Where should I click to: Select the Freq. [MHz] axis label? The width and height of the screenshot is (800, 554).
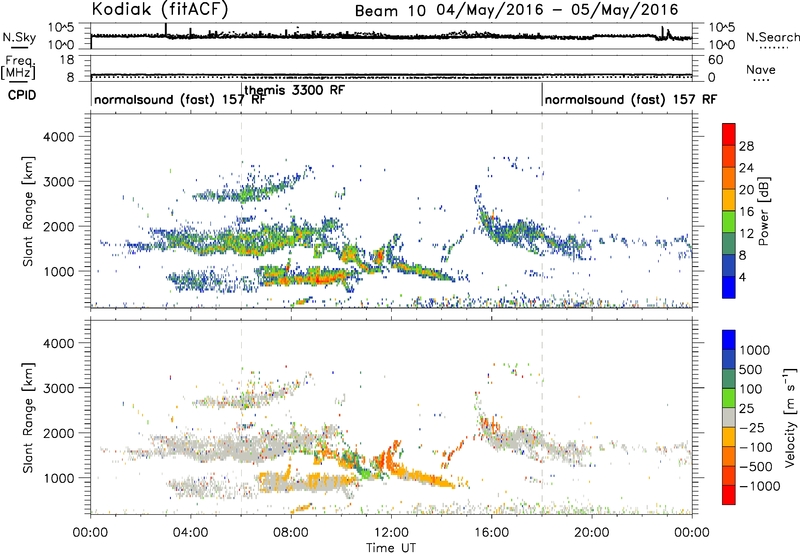[x=18, y=68]
